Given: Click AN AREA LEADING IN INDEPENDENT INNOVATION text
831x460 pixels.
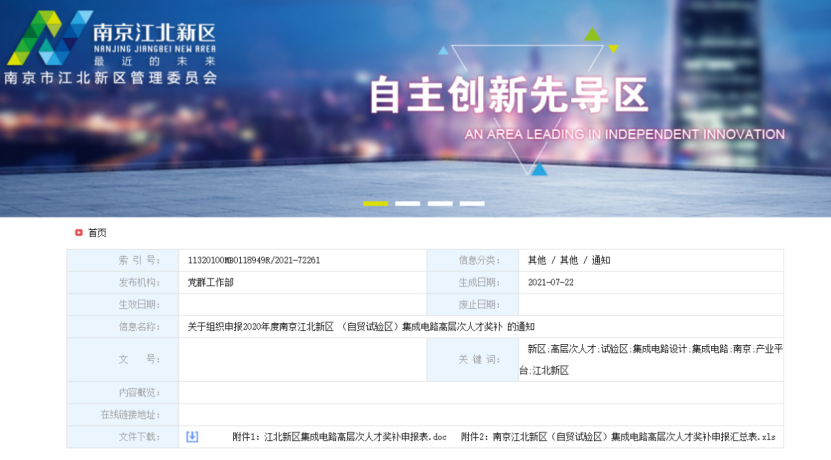Looking at the screenshot, I should pos(625,135).
